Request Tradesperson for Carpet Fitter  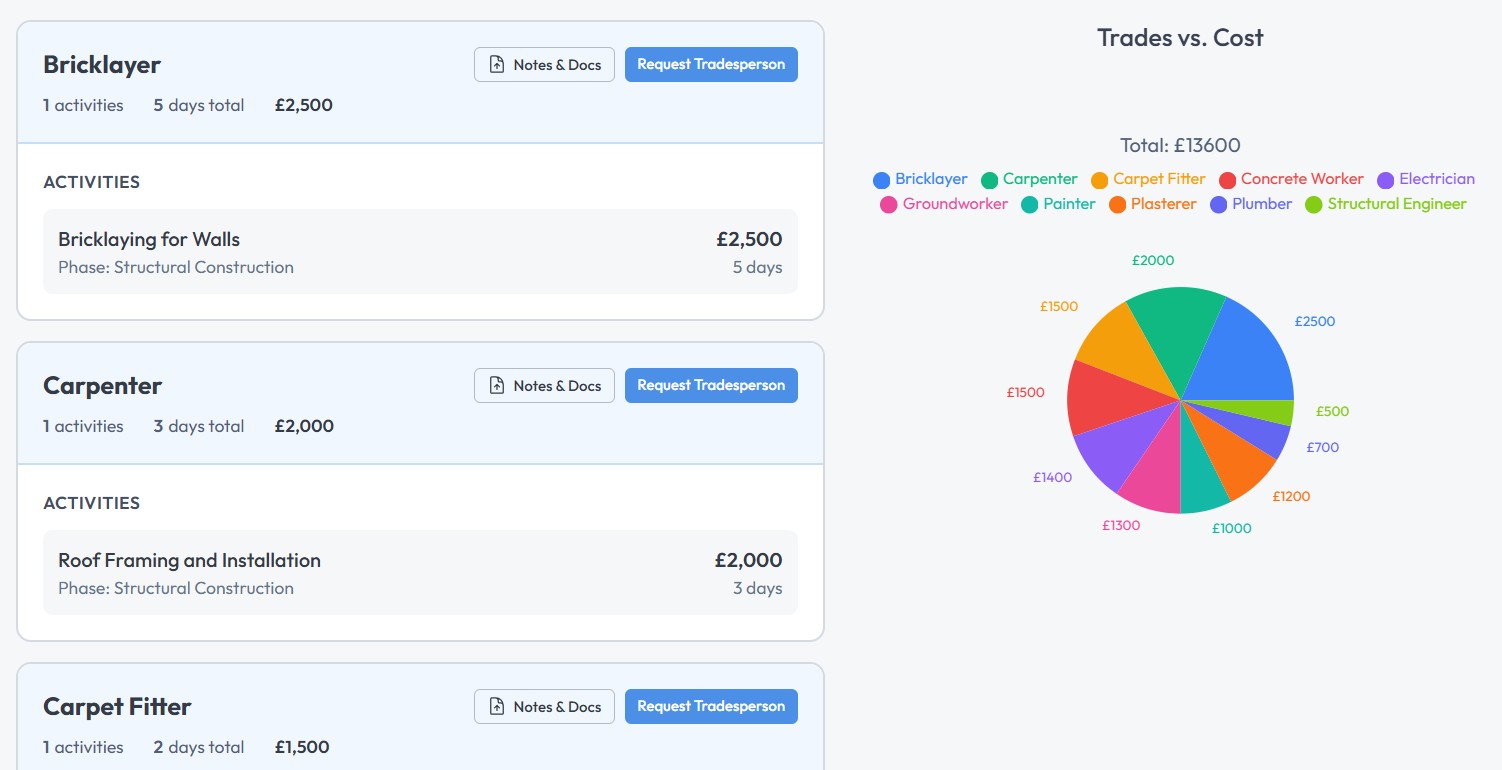(711, 706)
